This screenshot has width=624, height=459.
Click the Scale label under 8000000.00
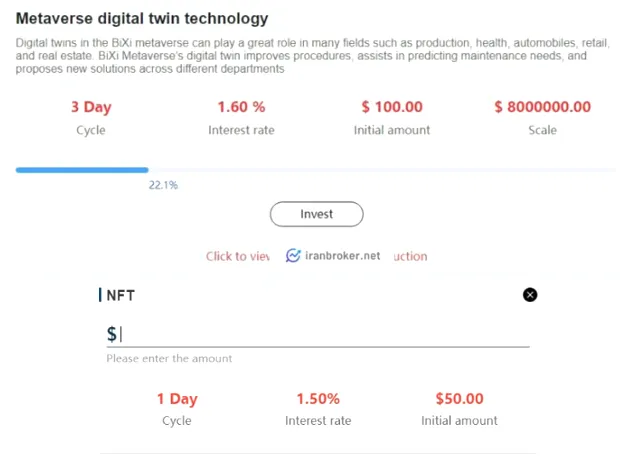(x=542, y=130)
